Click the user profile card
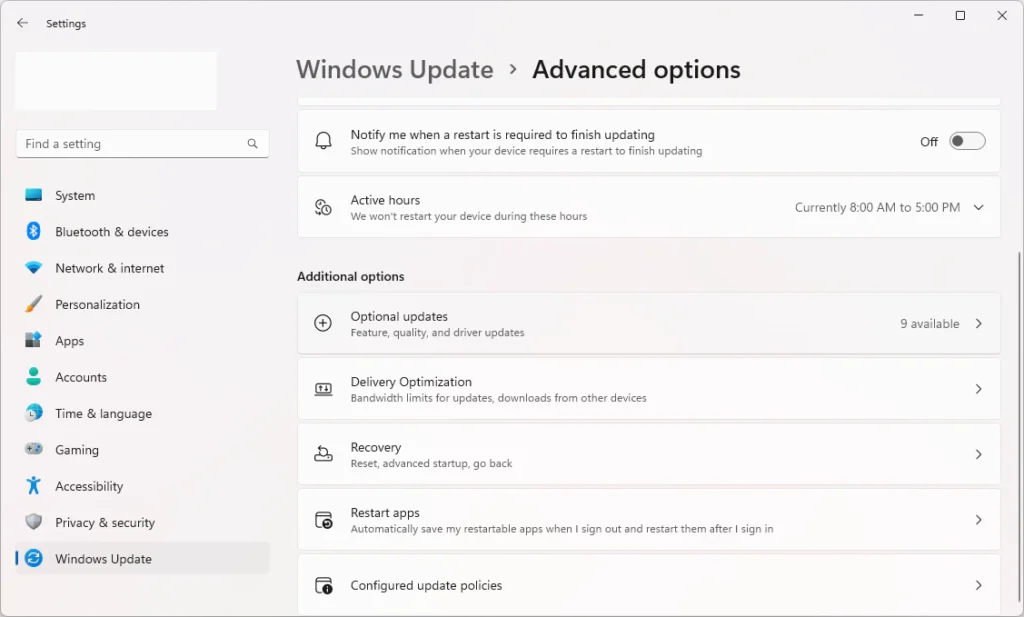 pos(116,80)
